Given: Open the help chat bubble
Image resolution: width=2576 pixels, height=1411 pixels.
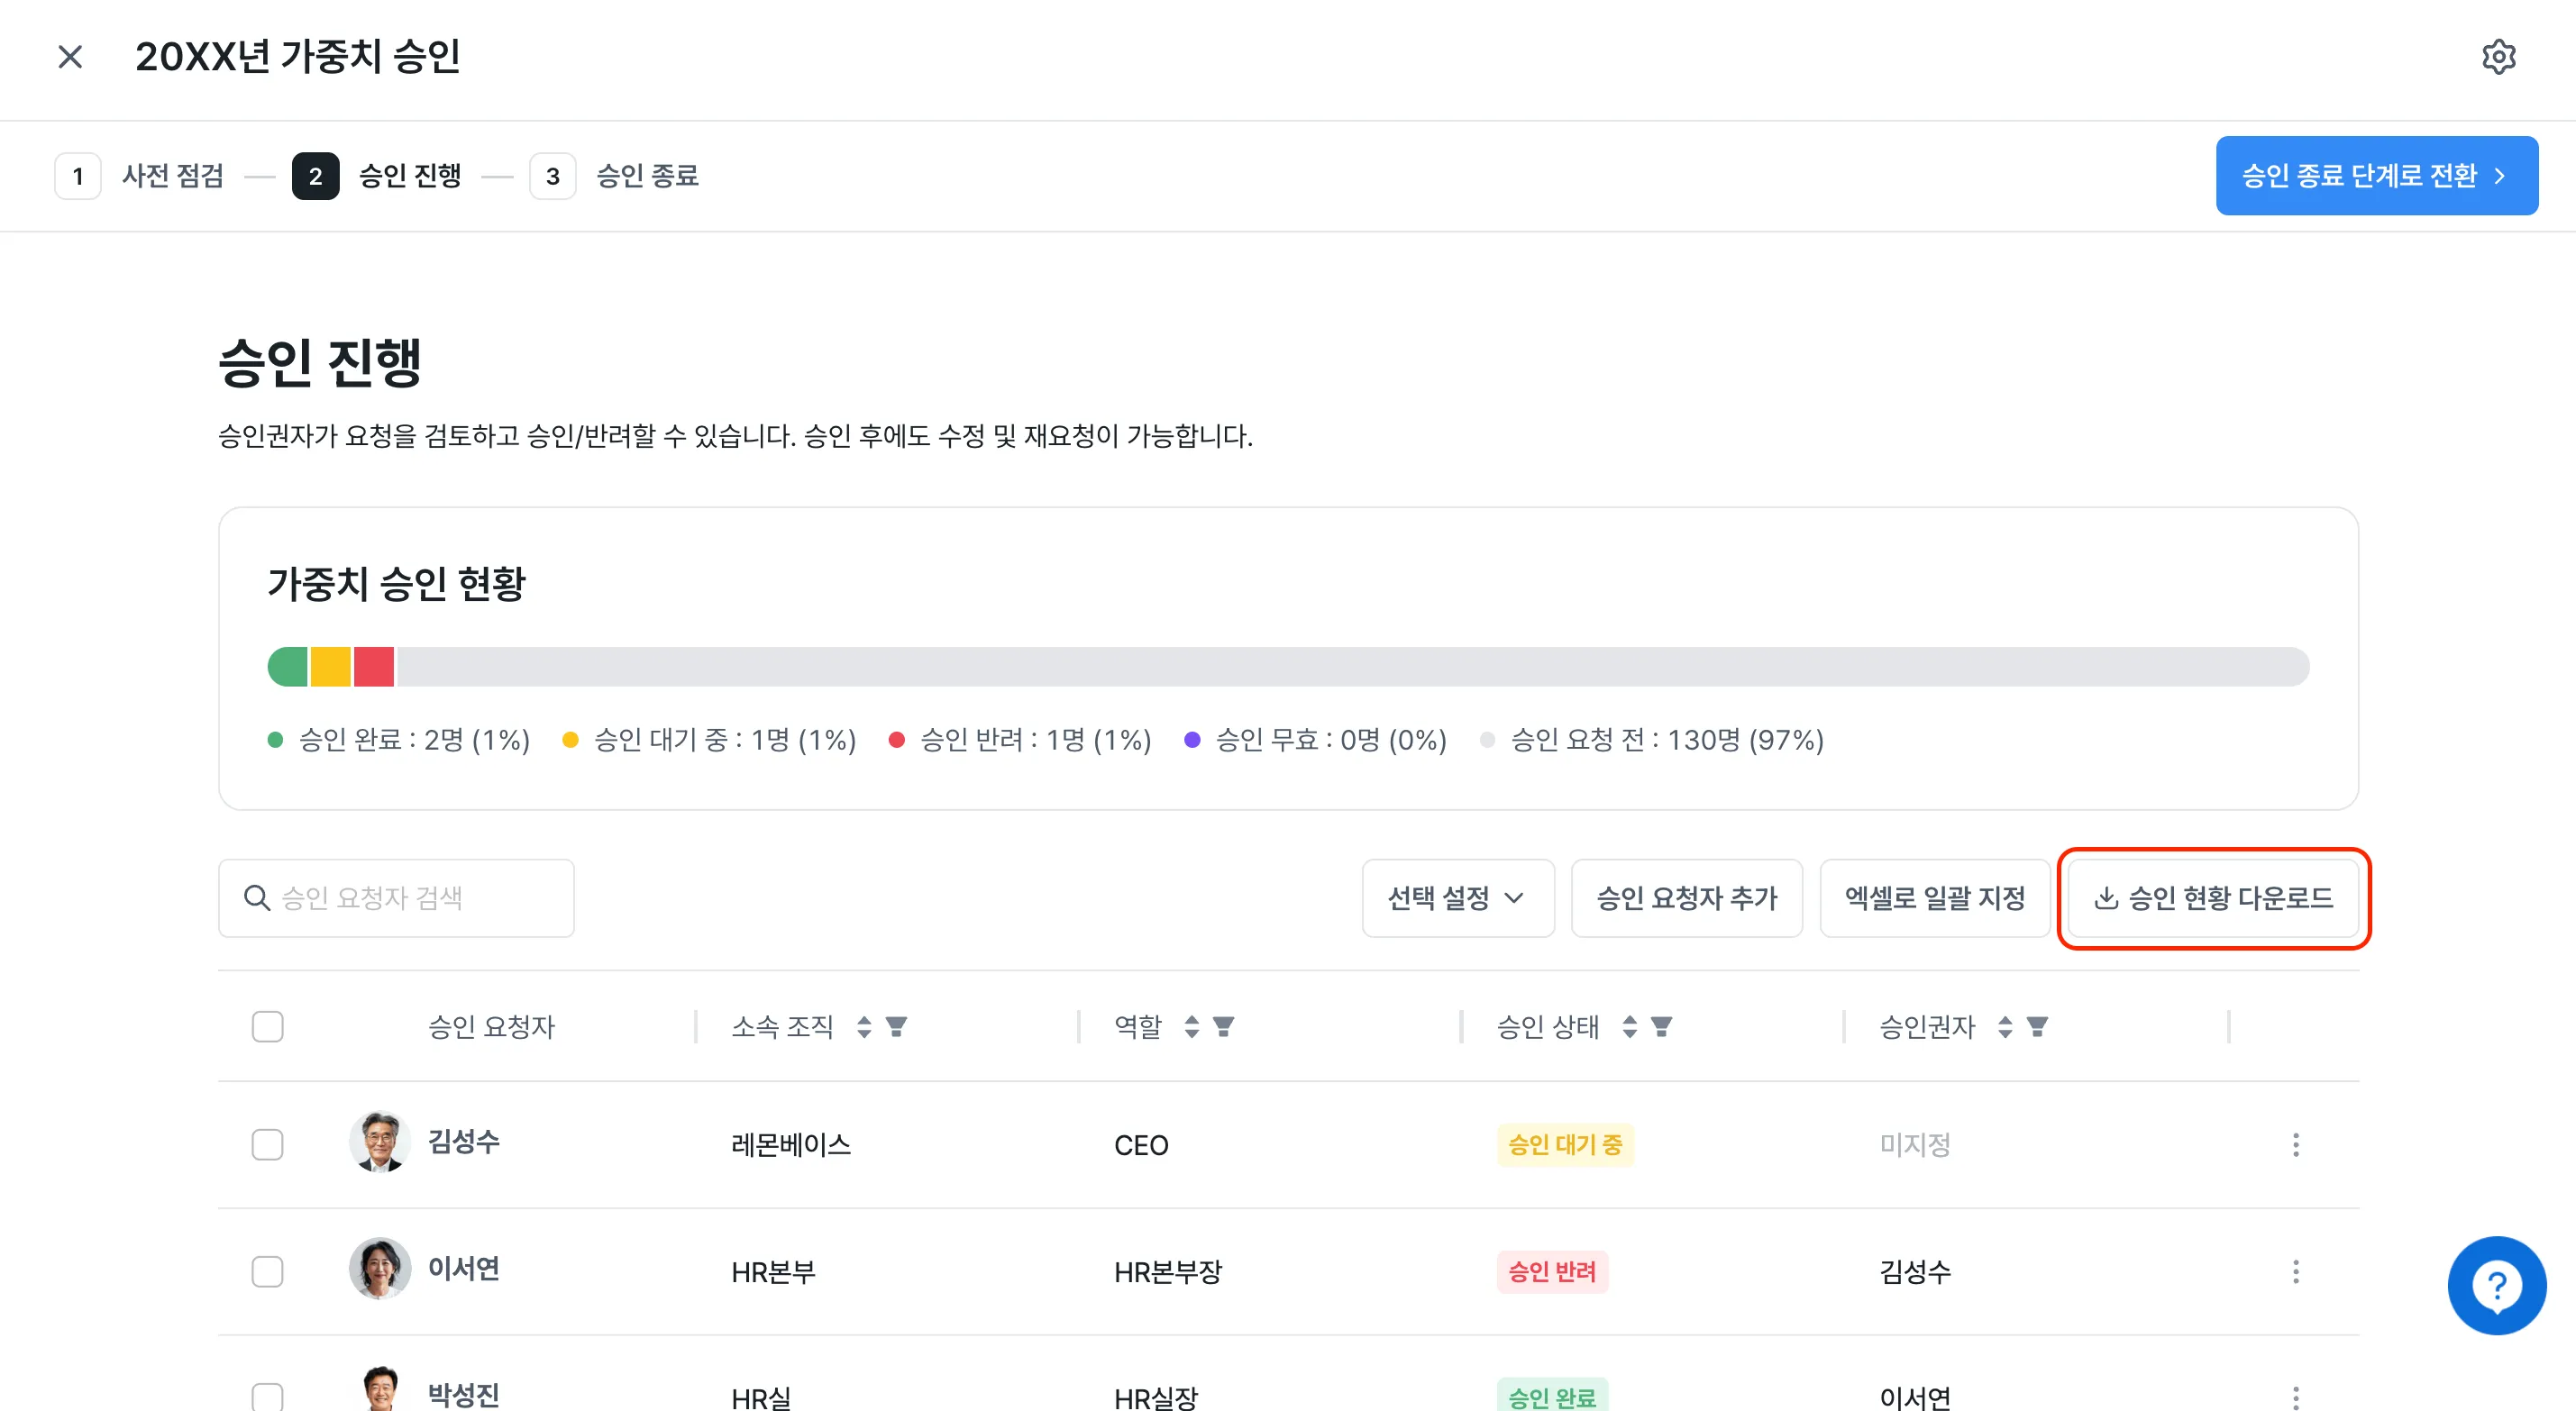Looking at the screenshot, I should tap(2496, 1285).
